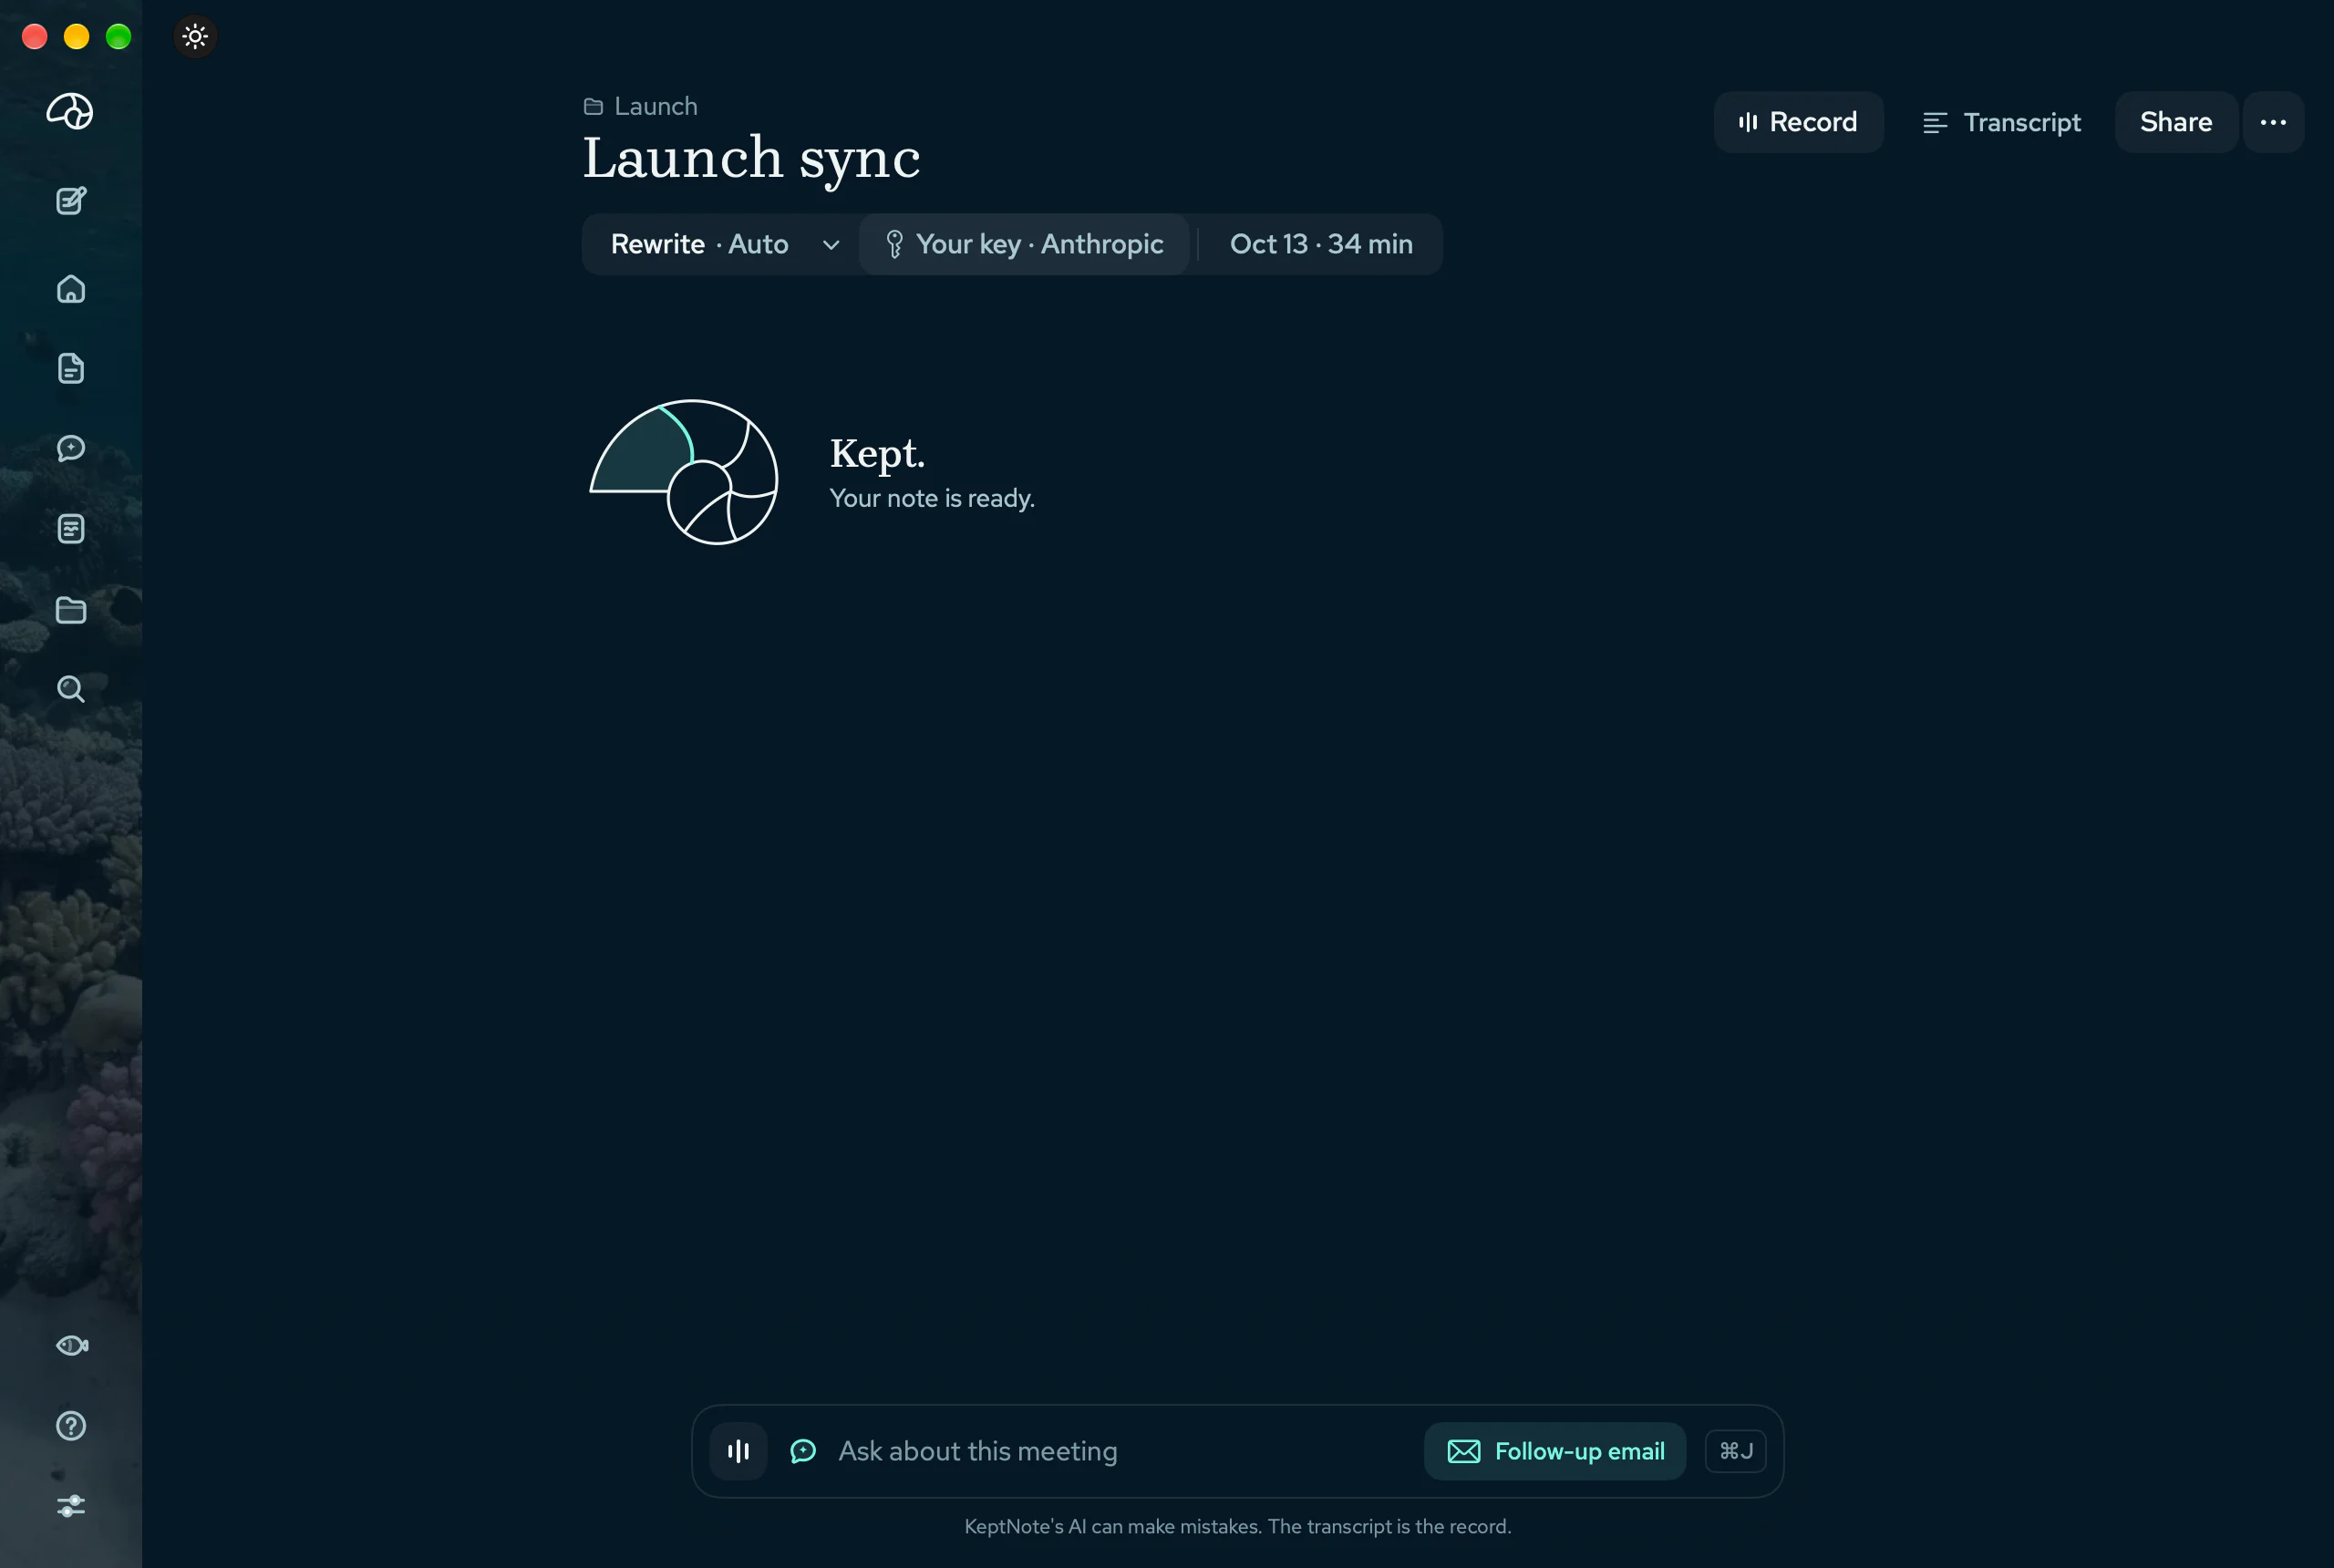Click the Oct 13 · 34 min label
Screen dimensions: 2334x1568
tap(1321, 244)
